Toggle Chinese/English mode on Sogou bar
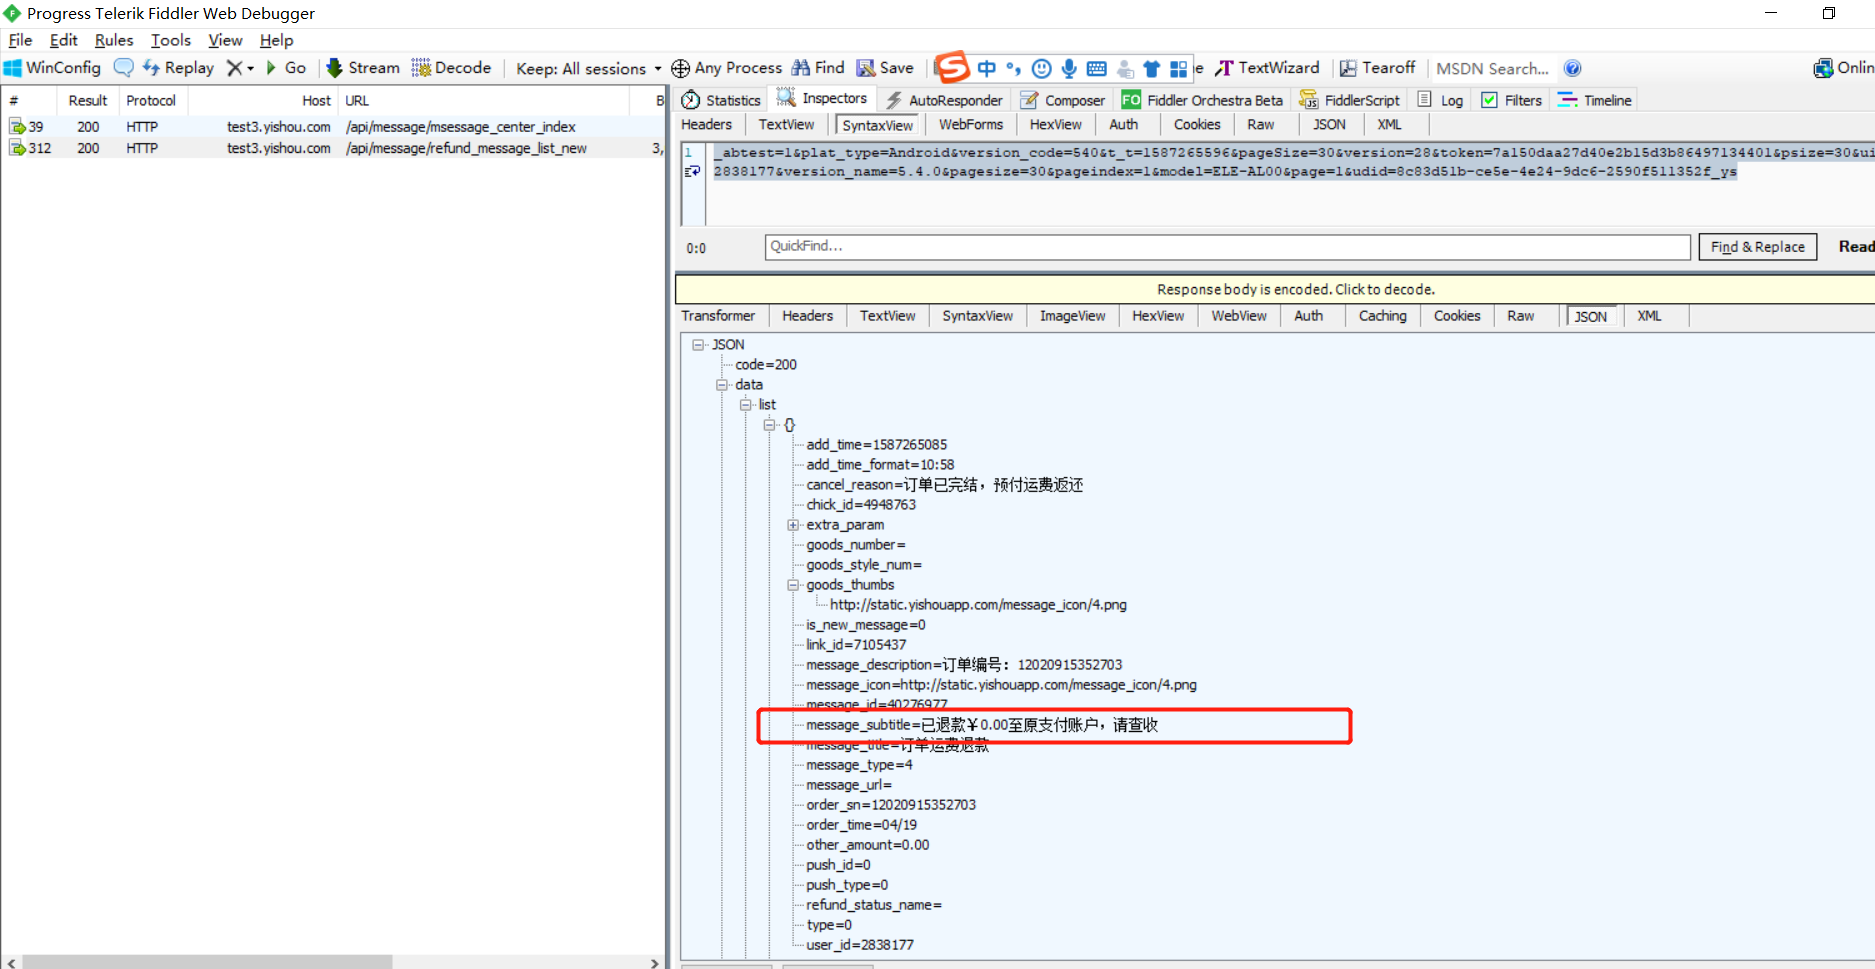This screenshot has width=1875, height=969. click(x=987, y=68)
